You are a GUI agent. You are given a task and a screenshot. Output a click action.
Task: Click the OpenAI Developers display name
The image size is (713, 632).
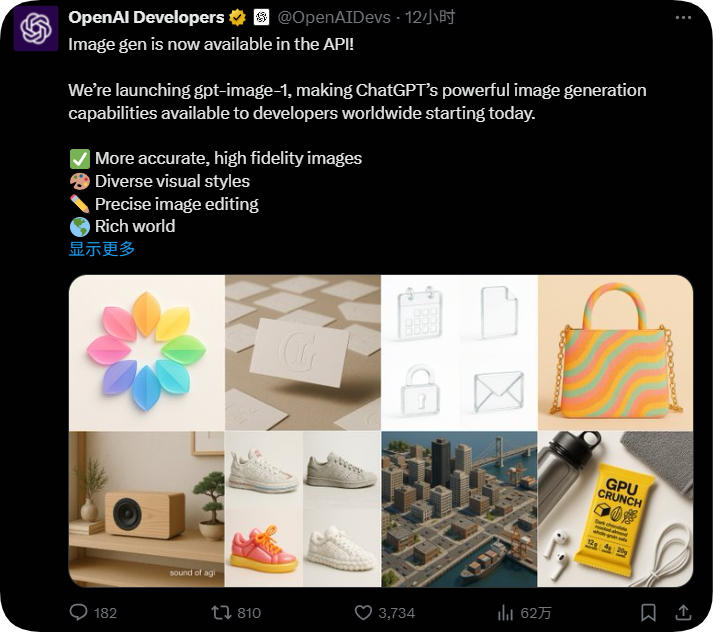click(146, 17)
